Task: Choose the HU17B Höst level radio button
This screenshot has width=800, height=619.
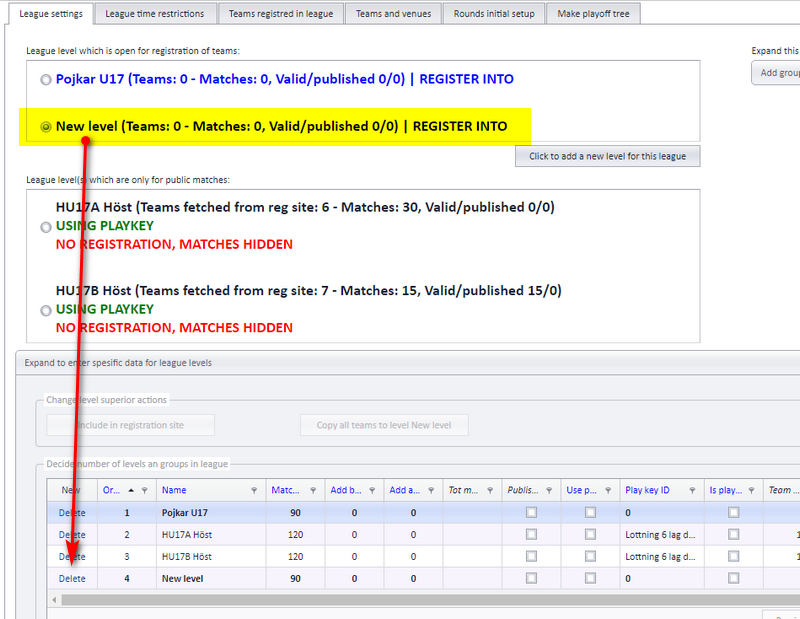Action: click(x=46, y=310)
